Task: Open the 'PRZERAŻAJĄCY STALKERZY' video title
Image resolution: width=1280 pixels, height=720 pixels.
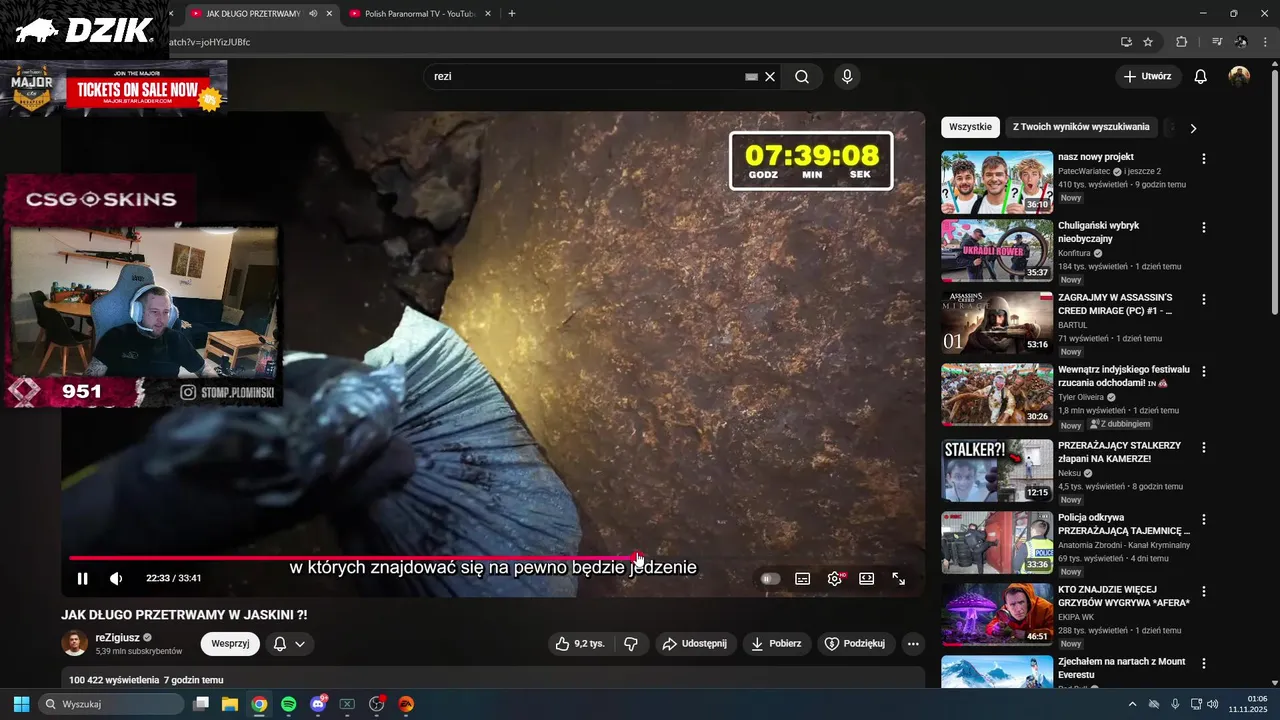Action: click(1119, 452)
